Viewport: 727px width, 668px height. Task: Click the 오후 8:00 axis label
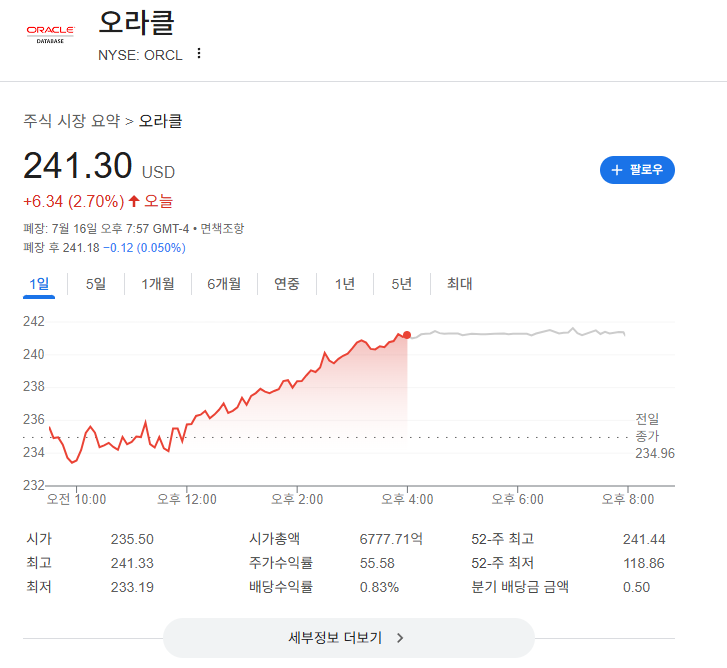point(628,499)
